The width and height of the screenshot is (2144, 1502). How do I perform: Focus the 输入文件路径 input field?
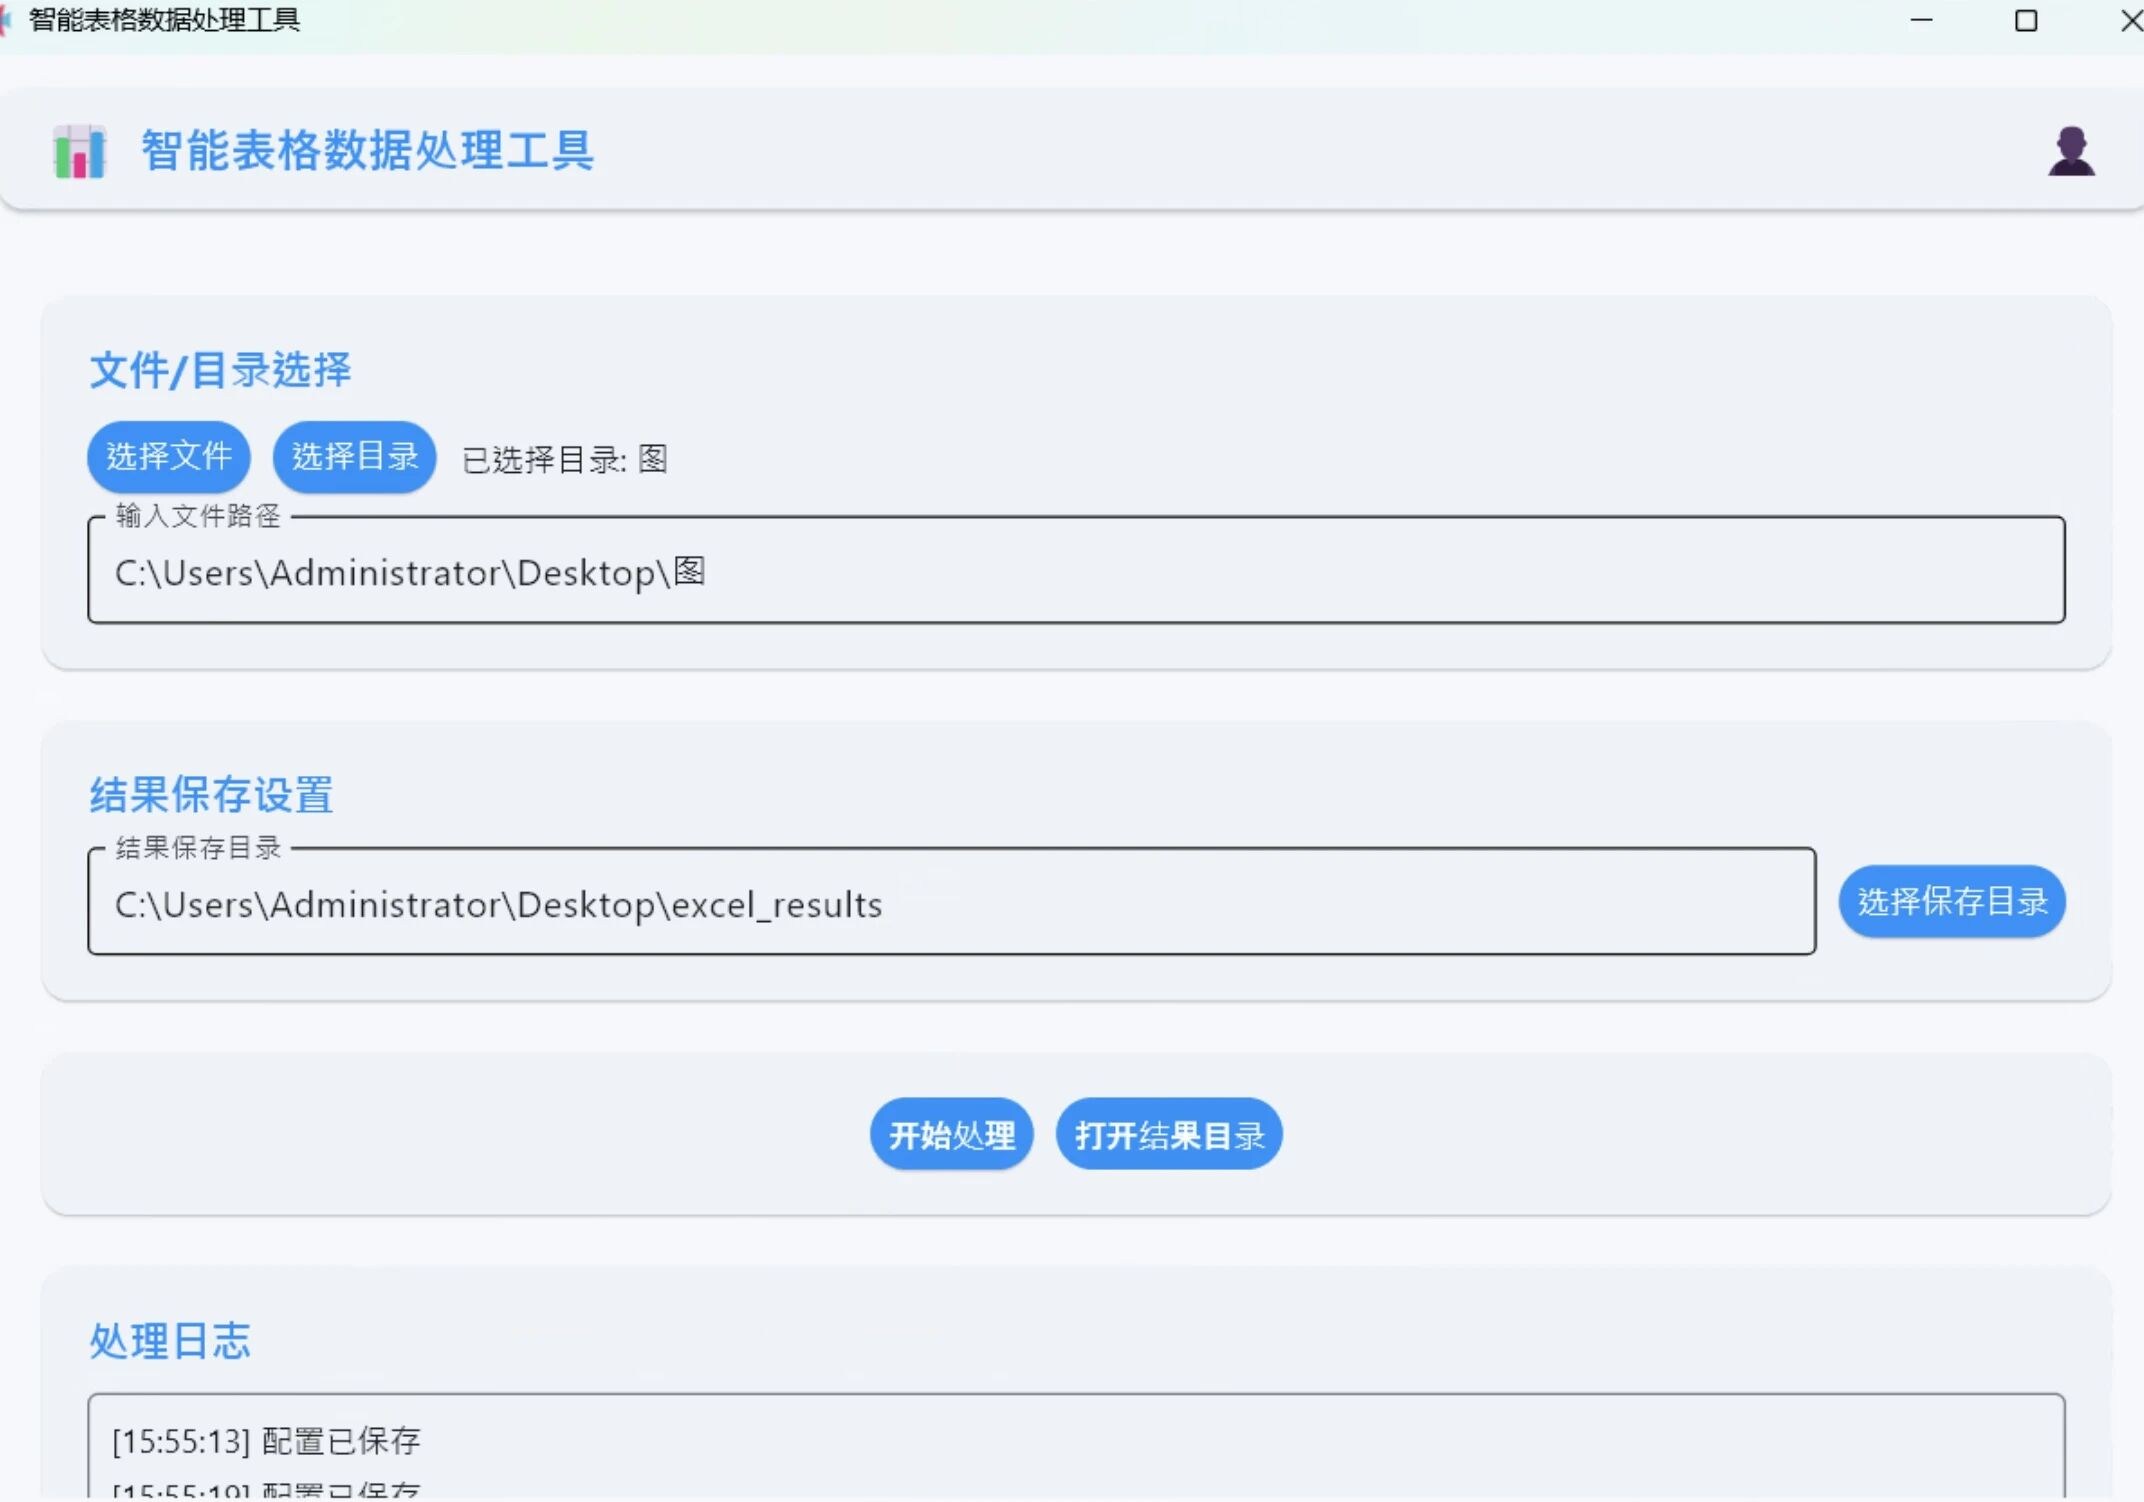[1075, 572]
